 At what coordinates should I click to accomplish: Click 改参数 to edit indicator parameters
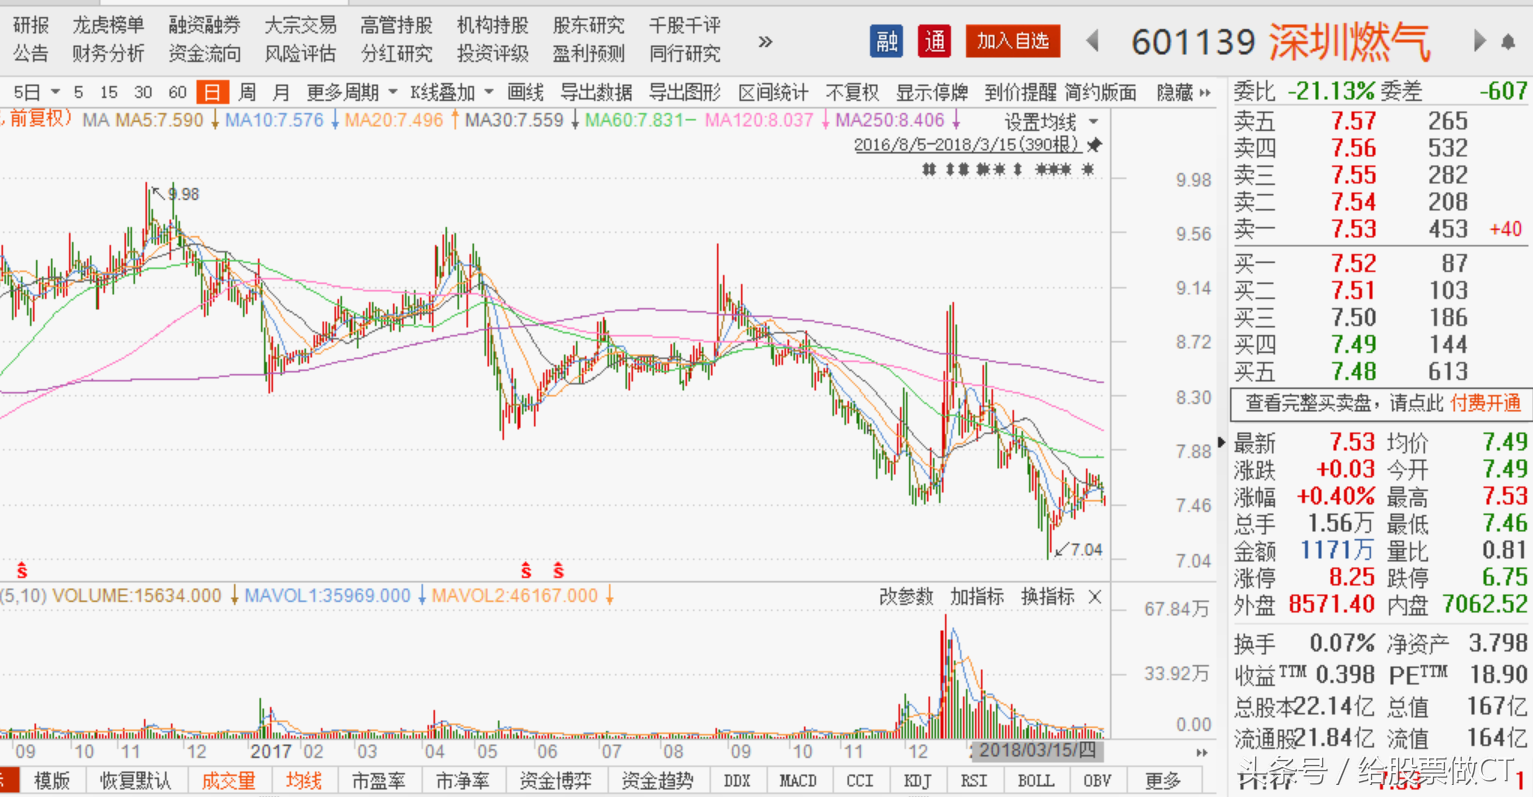pos(906,597)
